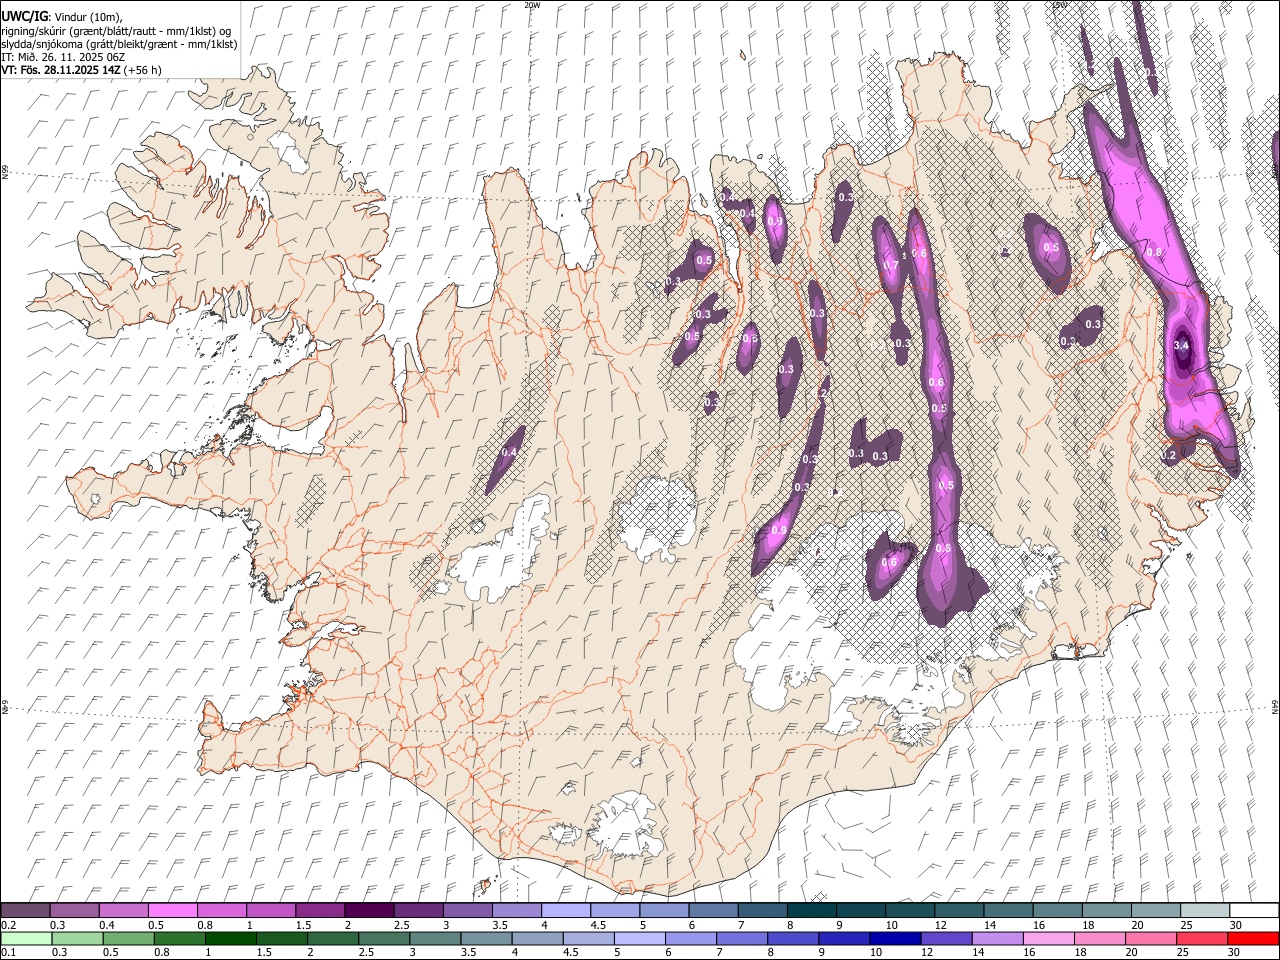Pick the bright pink 0.5–0.8 swatch, upper scale

(172, 910)
